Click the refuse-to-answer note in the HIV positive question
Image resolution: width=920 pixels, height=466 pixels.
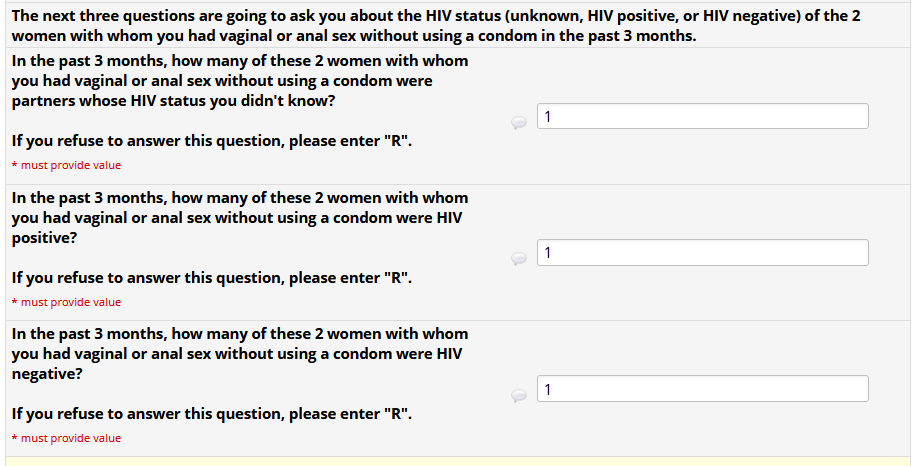(211, 277)
